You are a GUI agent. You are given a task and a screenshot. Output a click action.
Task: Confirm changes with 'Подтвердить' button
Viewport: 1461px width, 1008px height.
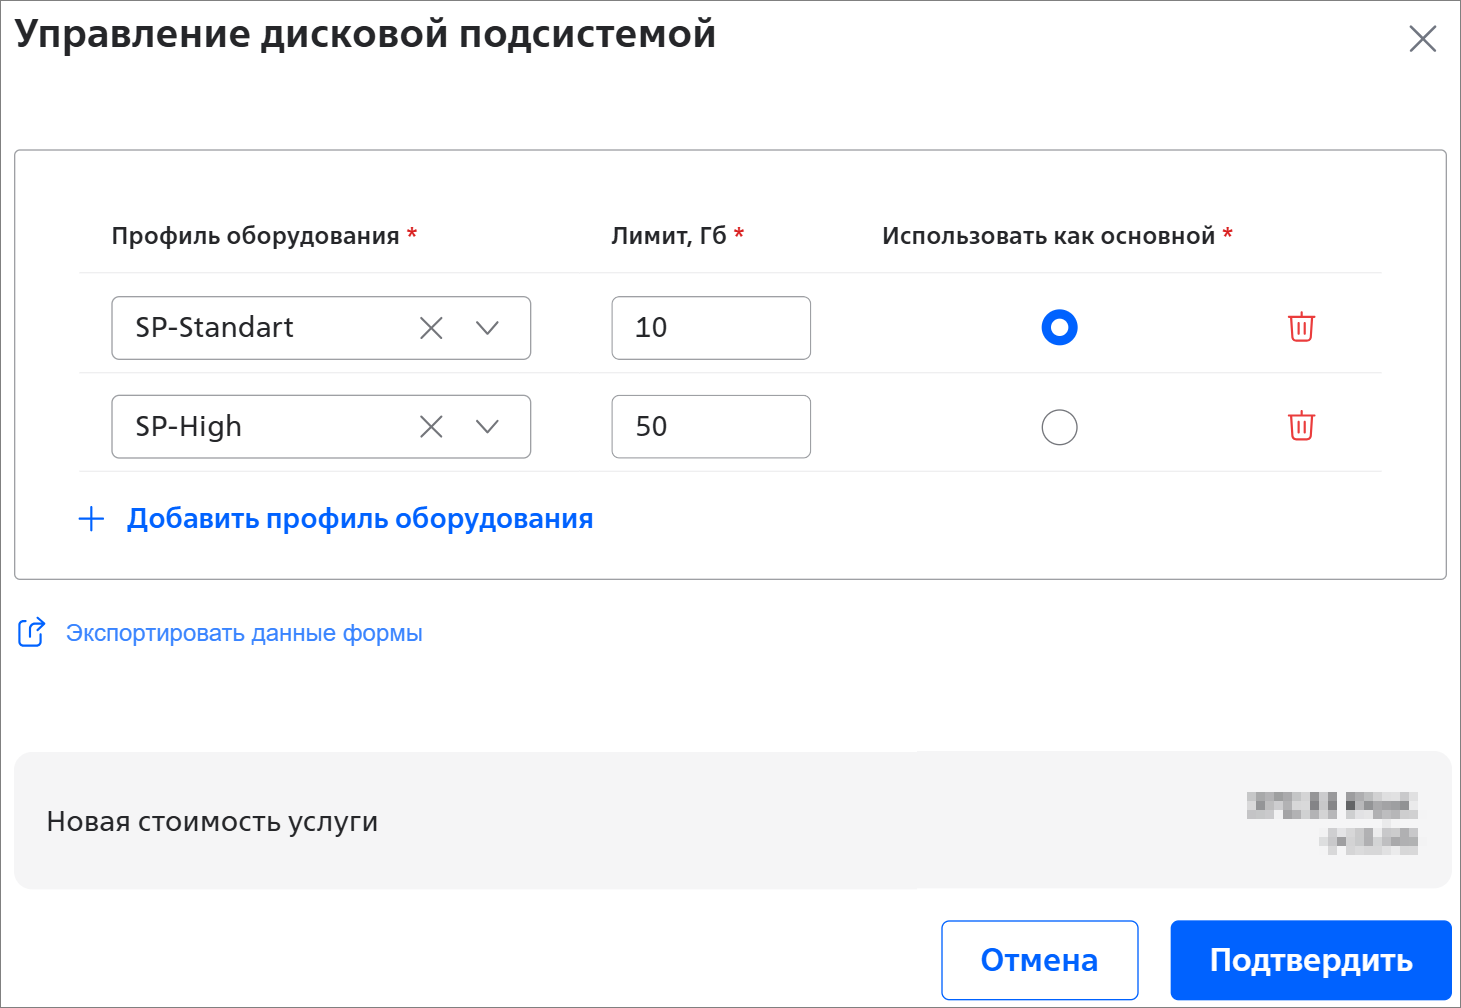pos(1310,960)
